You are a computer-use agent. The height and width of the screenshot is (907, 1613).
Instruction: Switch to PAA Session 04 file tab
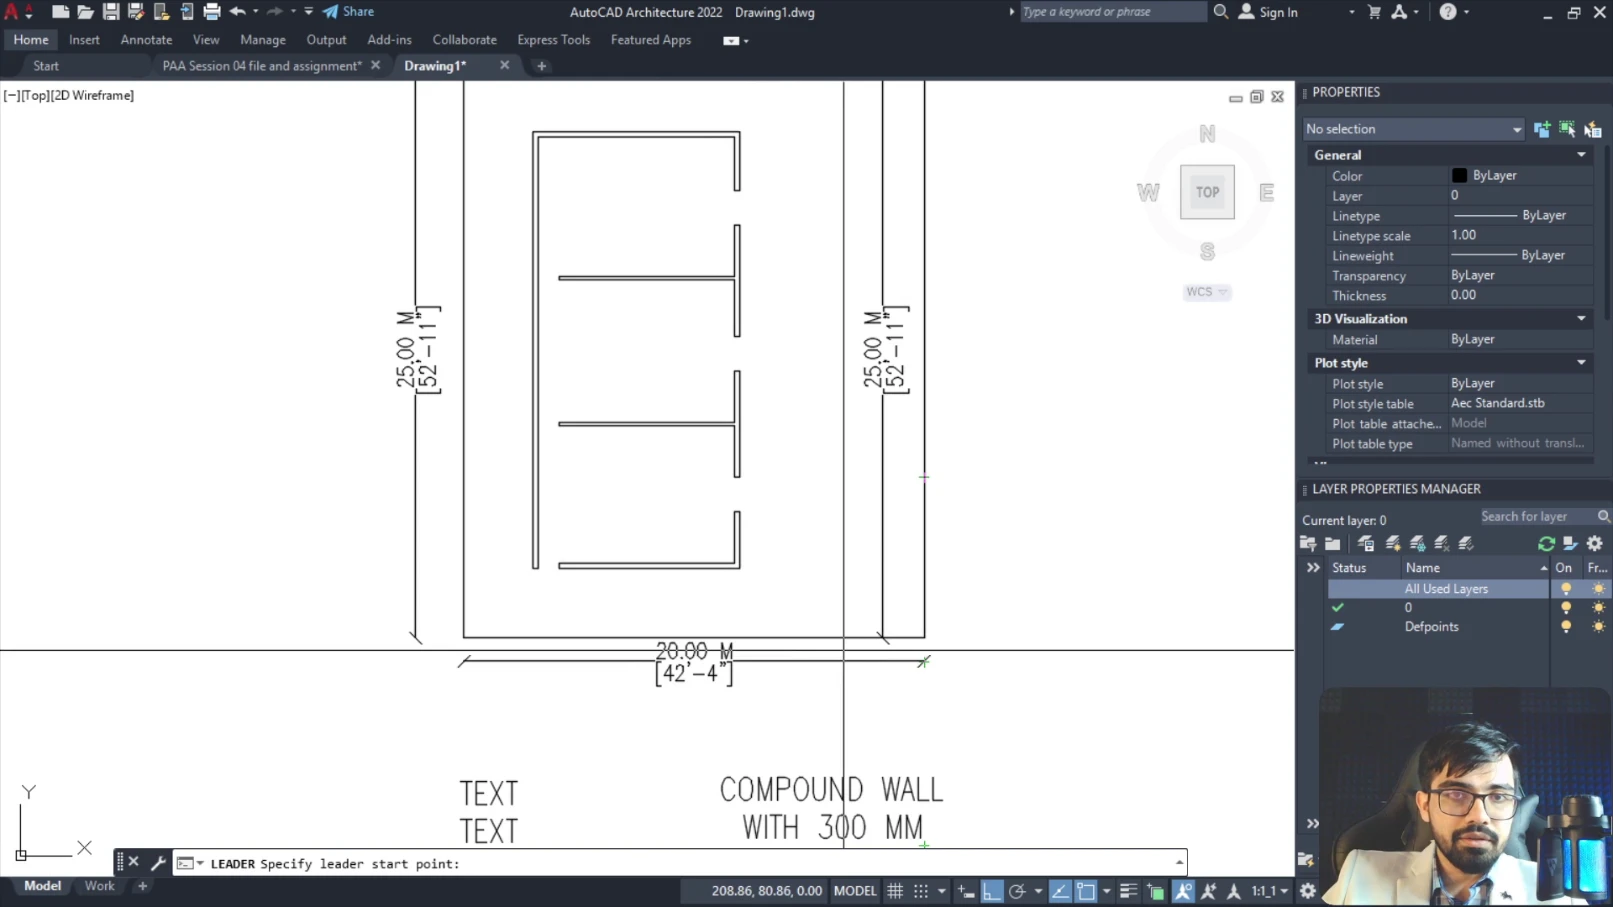click(x=261, y=66)
